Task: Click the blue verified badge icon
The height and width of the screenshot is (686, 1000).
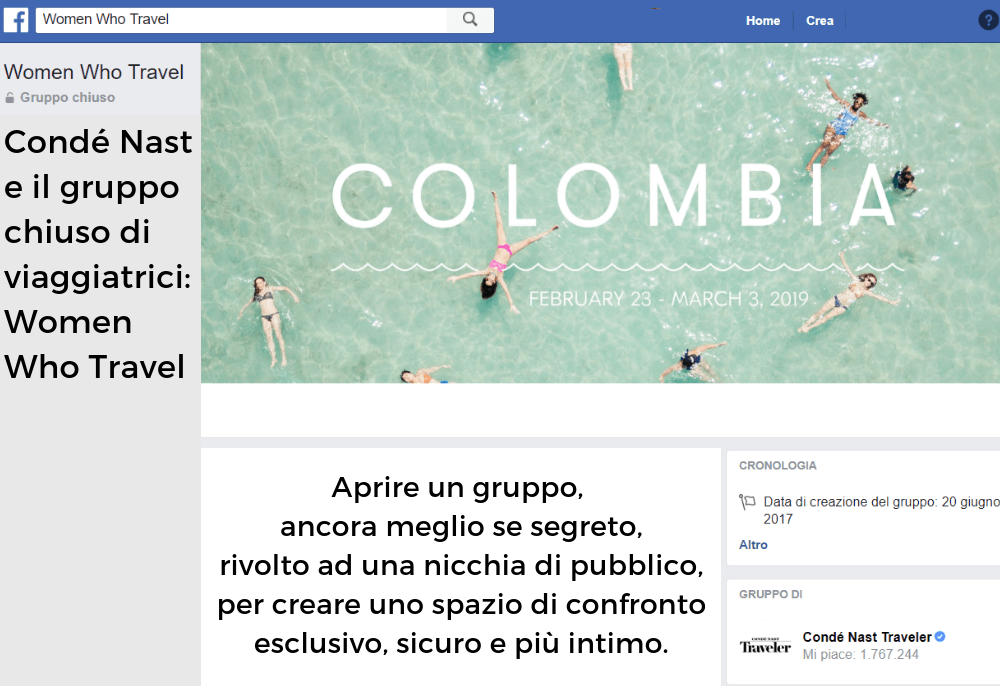Action: click(940, 637)
